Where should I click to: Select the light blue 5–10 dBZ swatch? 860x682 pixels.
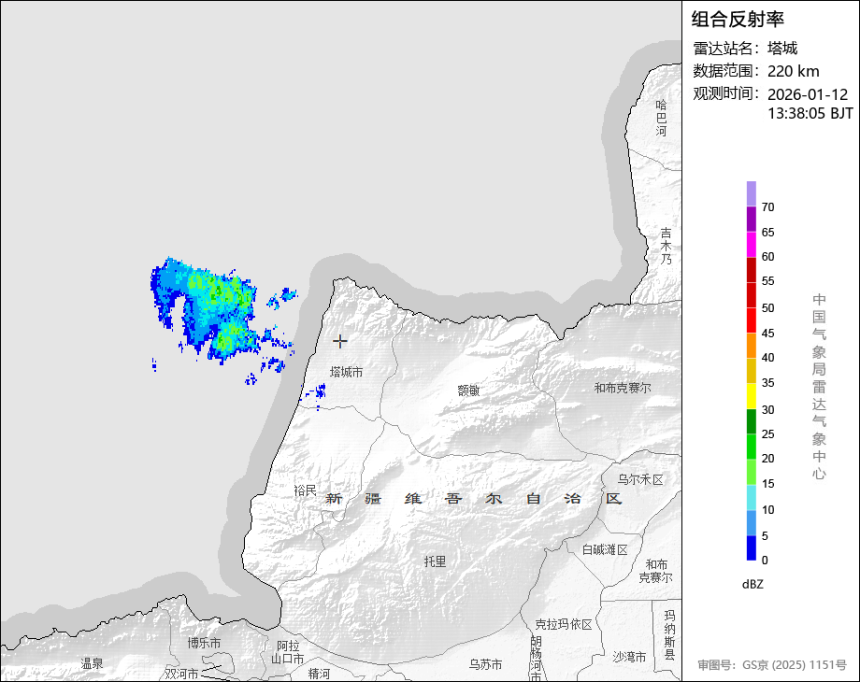point(751,522)
